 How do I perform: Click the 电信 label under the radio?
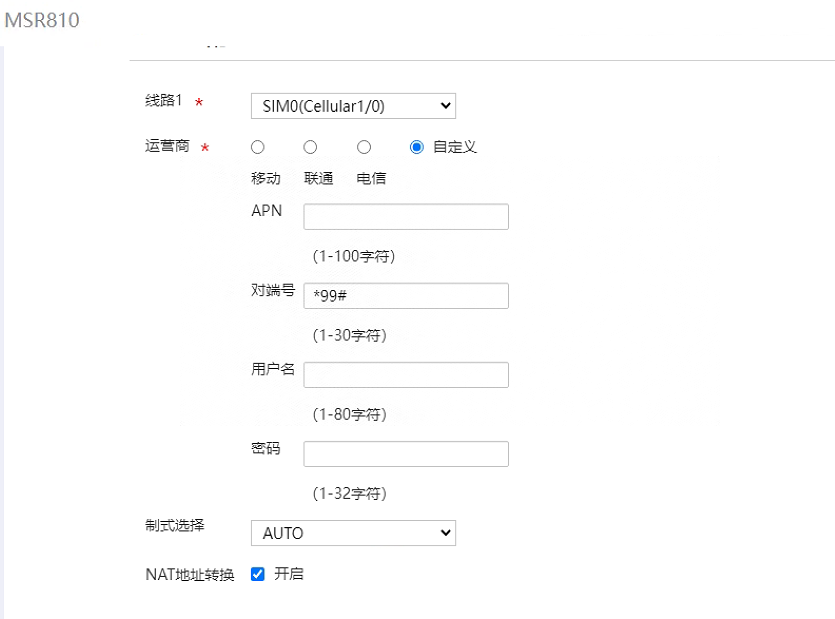coord(372,179)
